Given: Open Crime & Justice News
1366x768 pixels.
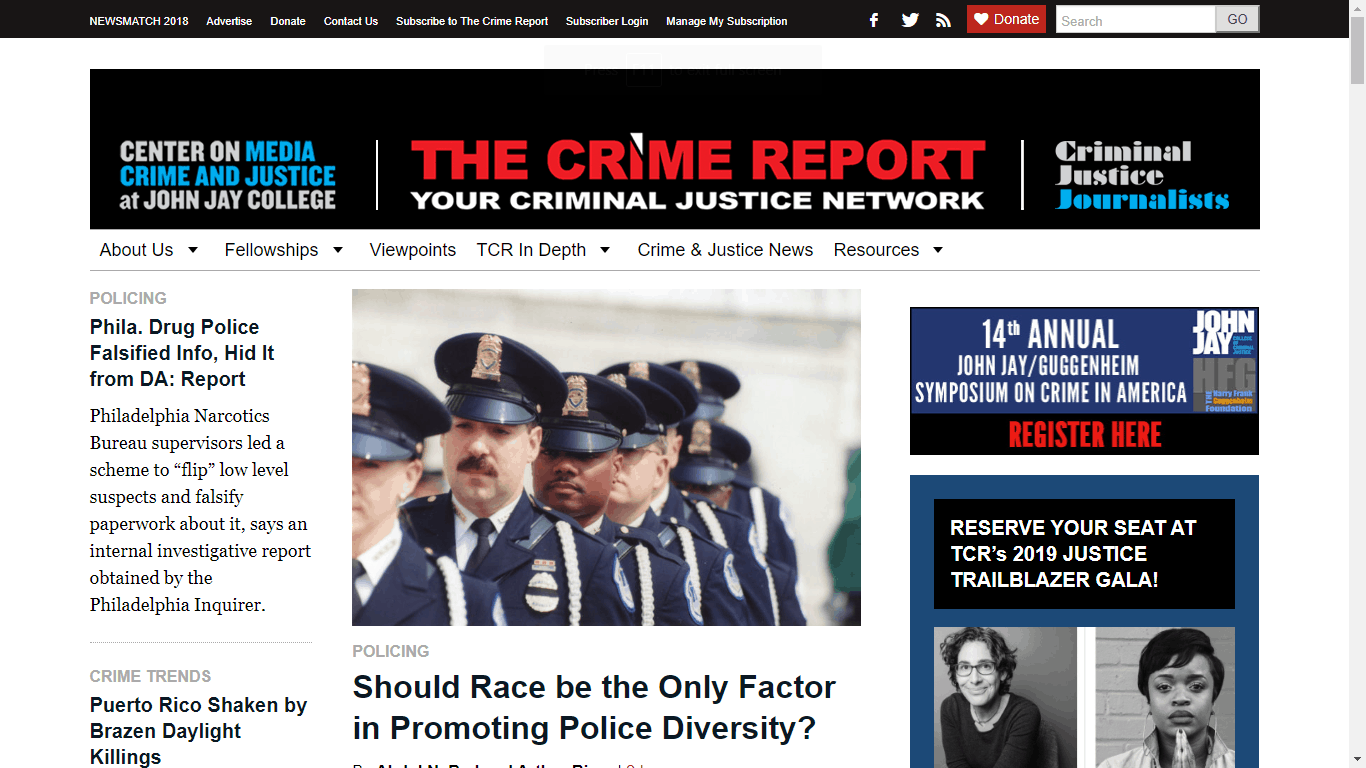Looking at the screenshot, I should (x=725, y=250).
